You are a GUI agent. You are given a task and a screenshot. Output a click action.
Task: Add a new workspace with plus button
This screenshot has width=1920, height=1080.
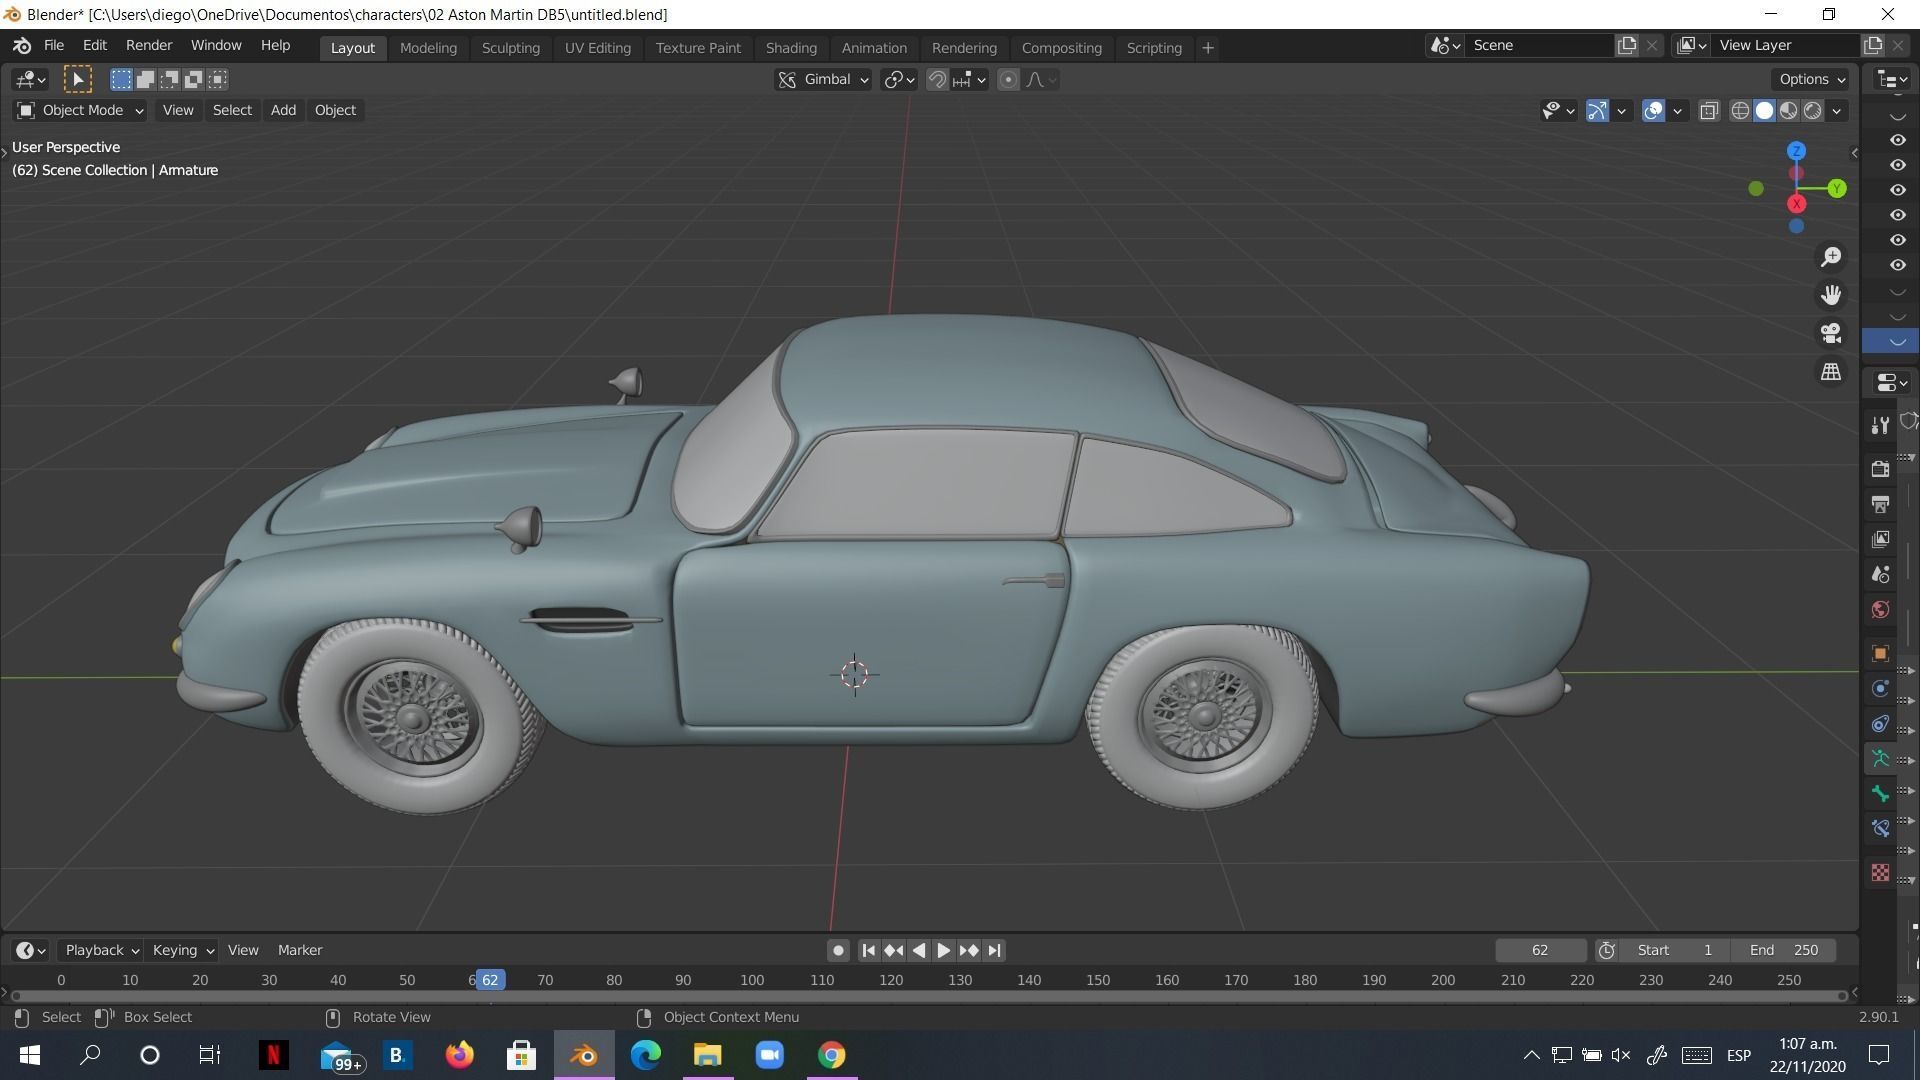tap(1207, 48)
